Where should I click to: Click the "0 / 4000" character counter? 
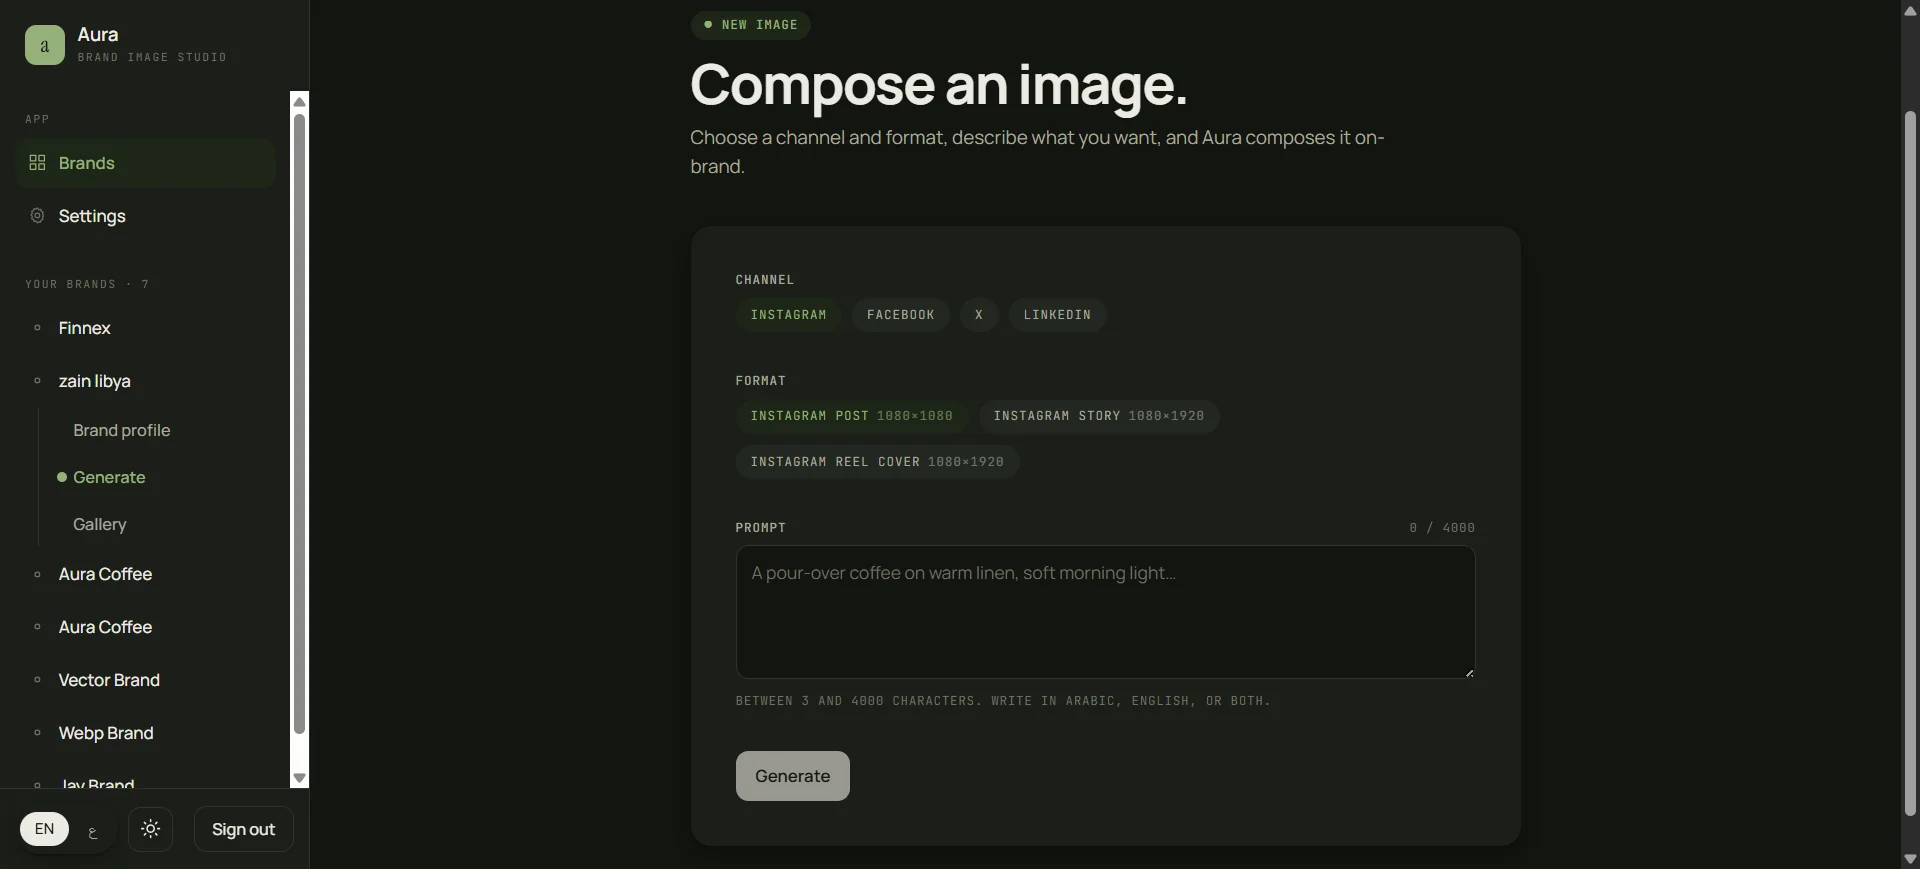click(x=1442, y=528)
